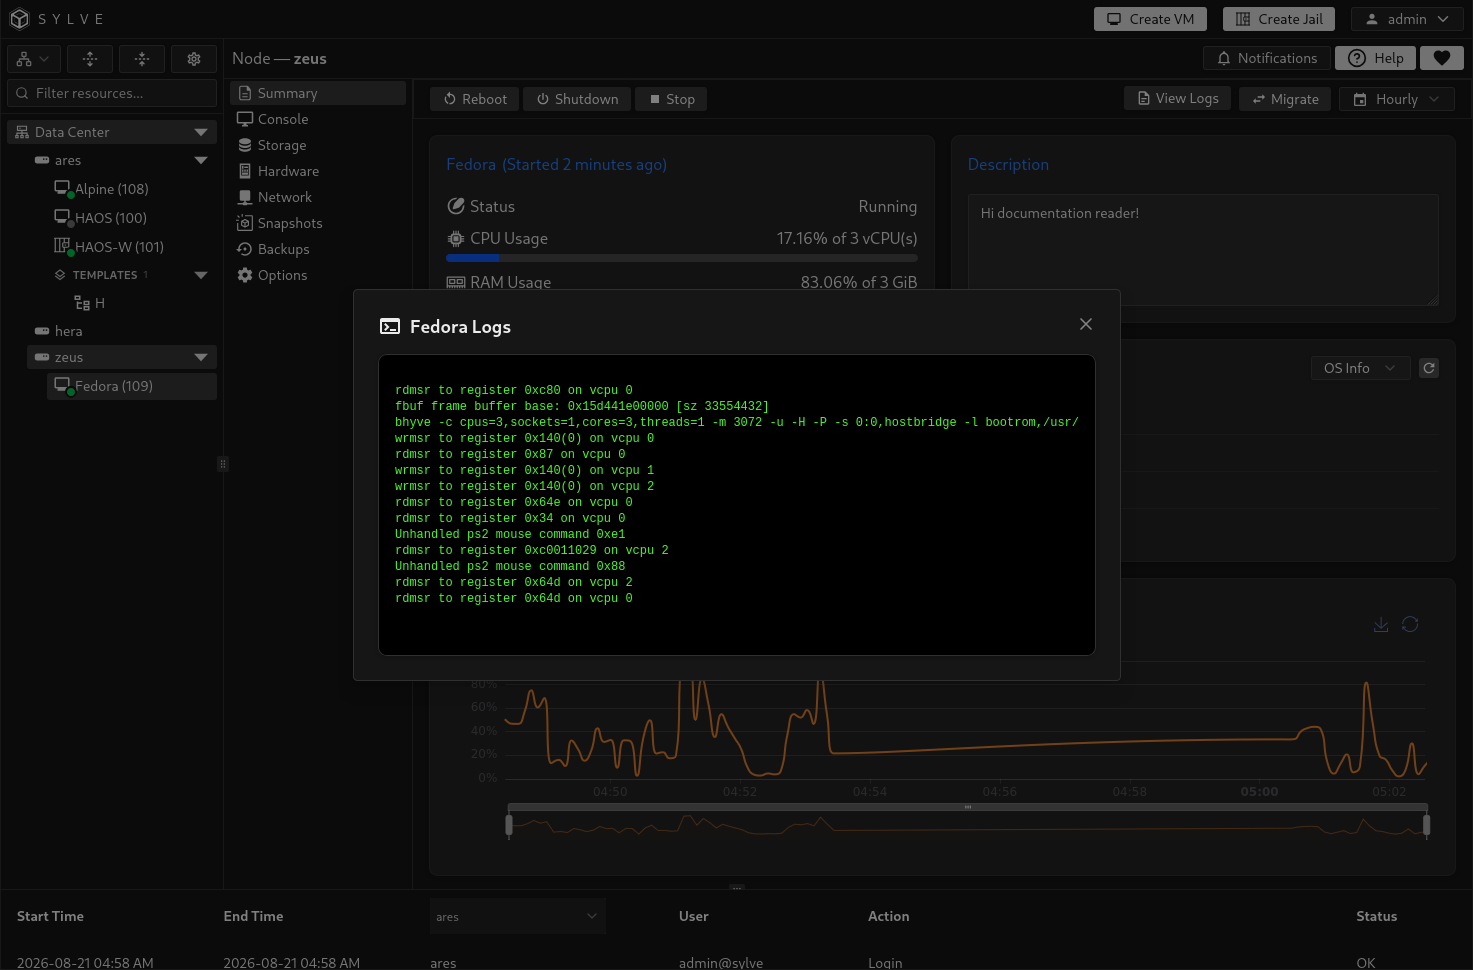Click the CPU usage progress bar
1473x970 pixels.
[x=681, y=258]
